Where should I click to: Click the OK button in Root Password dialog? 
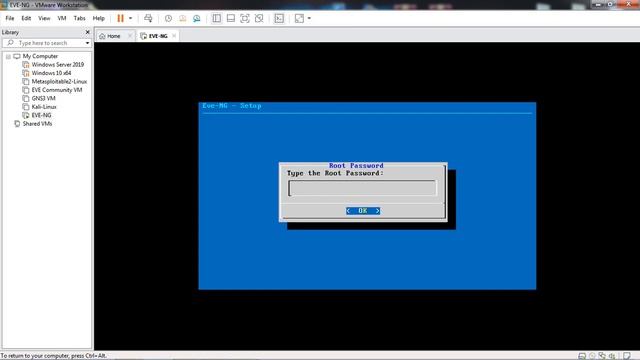tap(363, 211)
